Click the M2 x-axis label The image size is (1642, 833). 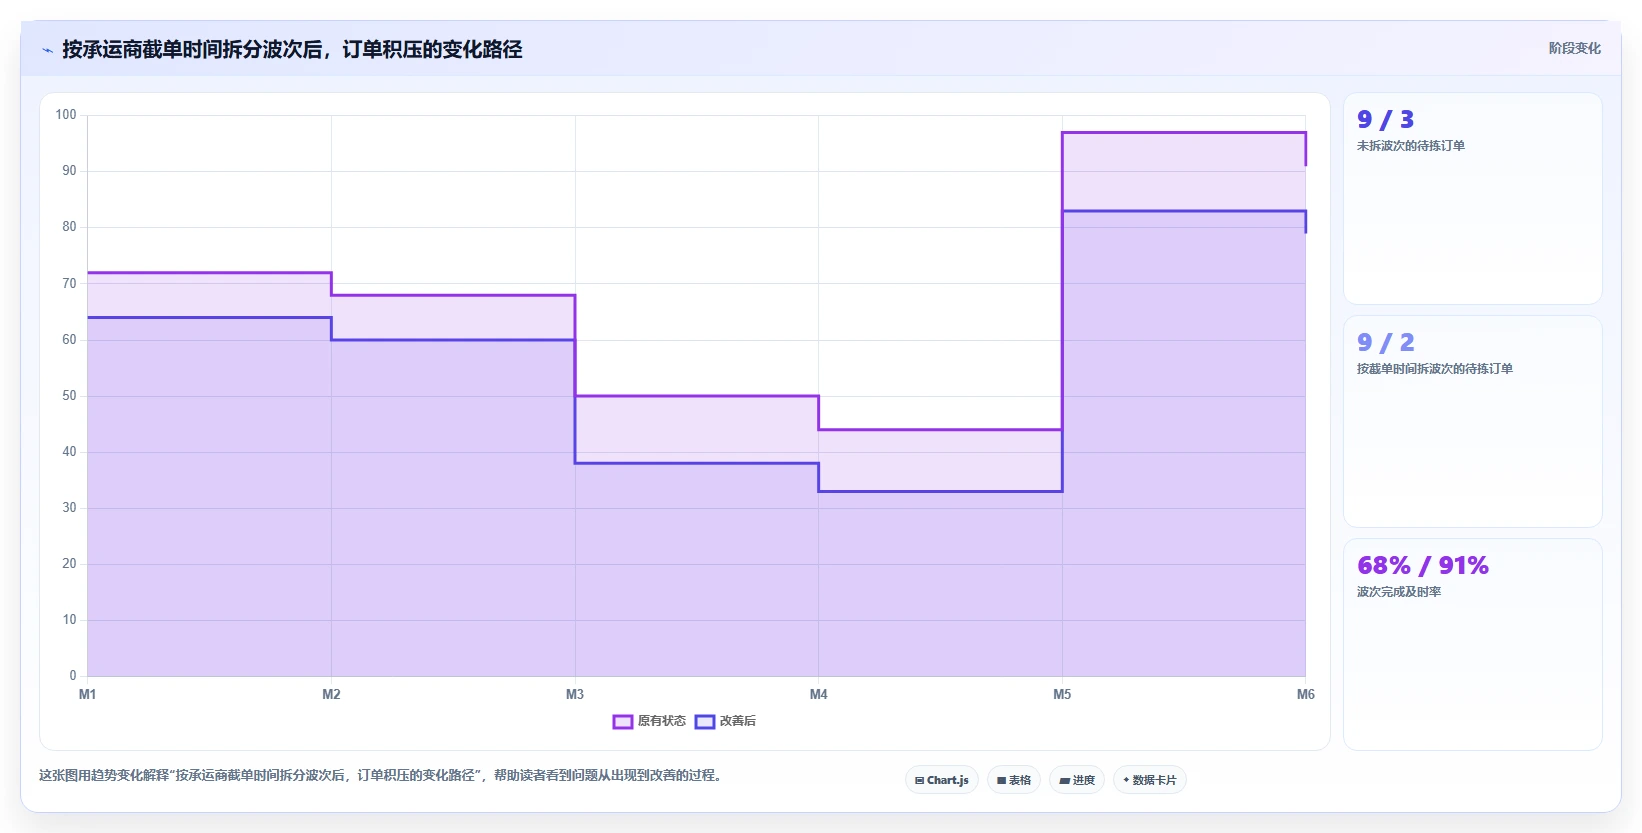331,694
